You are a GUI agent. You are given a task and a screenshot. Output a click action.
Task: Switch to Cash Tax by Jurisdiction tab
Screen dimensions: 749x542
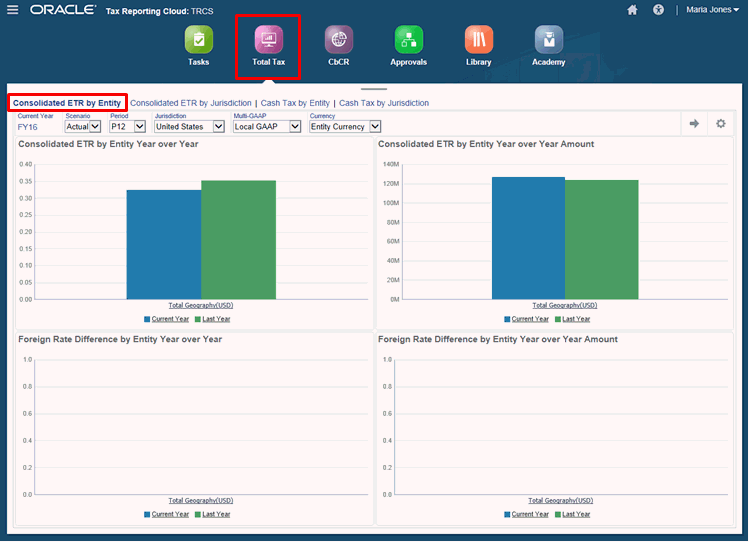coord(384,103)
